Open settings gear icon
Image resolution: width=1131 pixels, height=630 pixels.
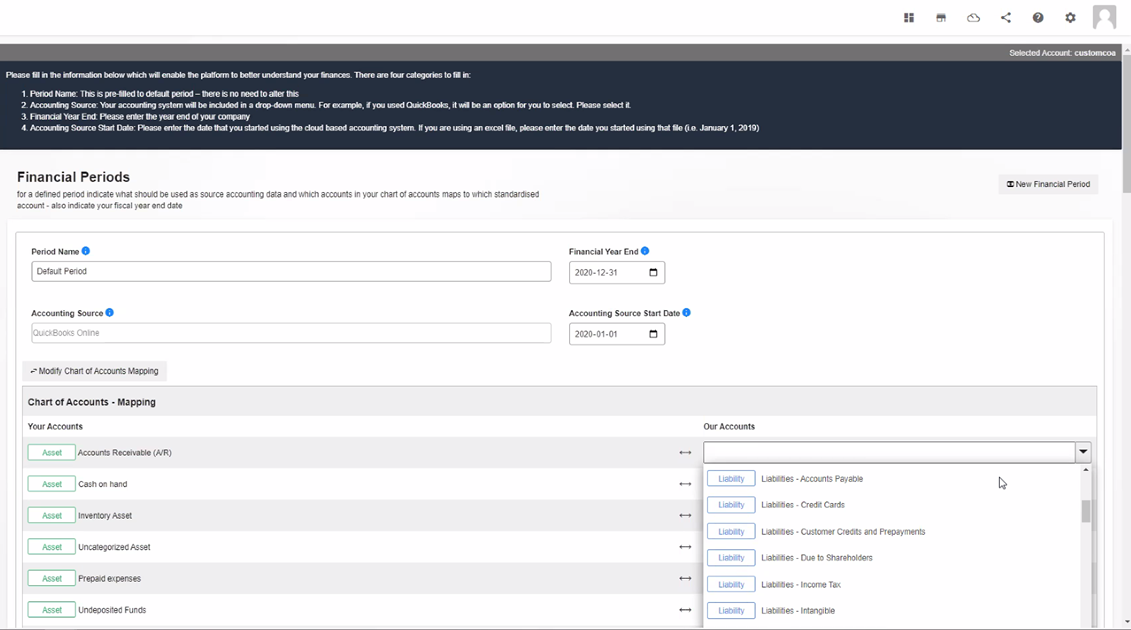click(1070, 18)
